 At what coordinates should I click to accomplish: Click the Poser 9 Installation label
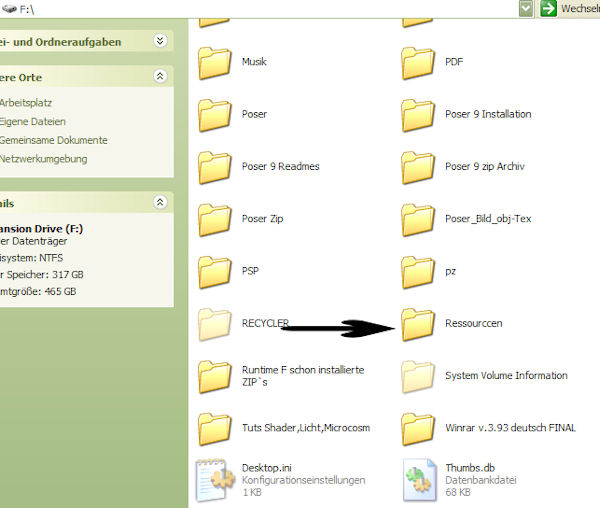point(488,114)
